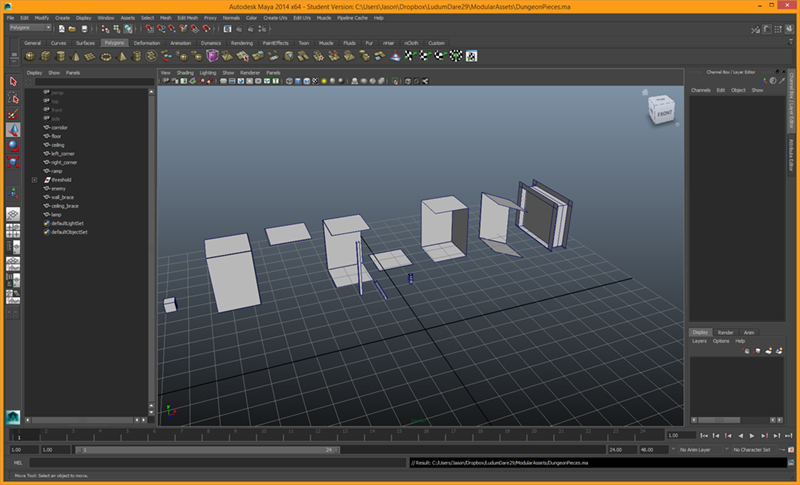Click the MEL command input field
The image size is (800, 485).
tap(217, 463)
